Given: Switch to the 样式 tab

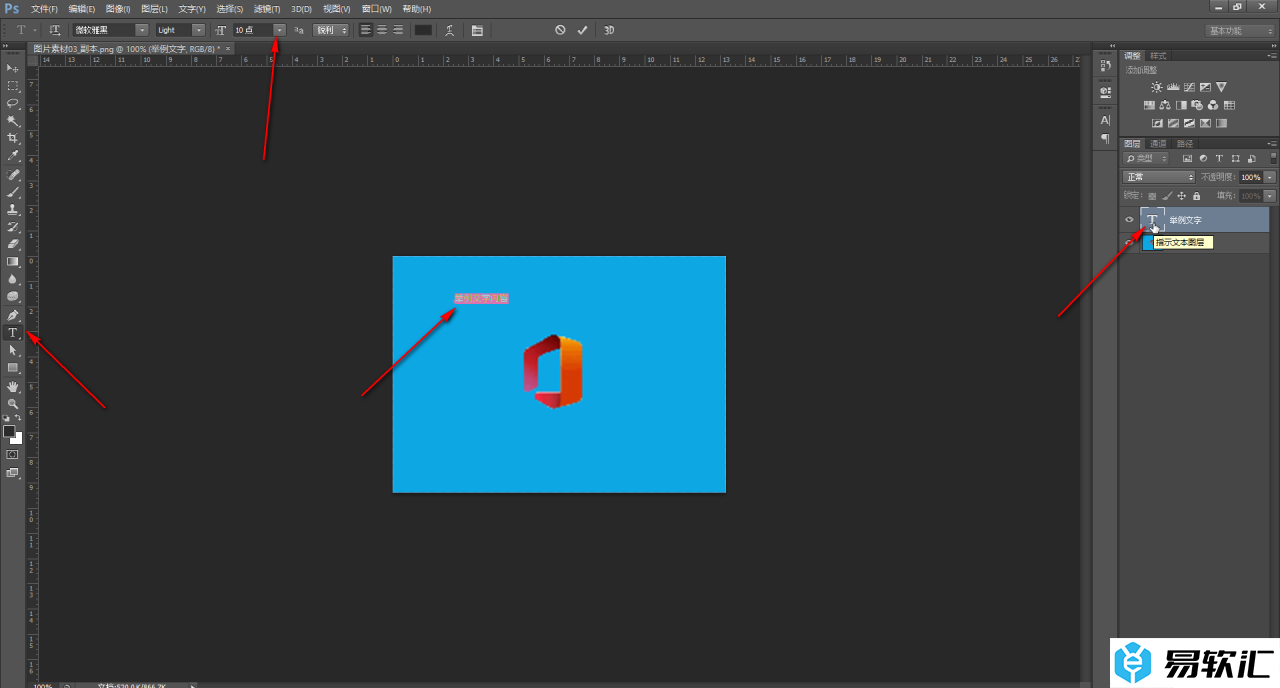Looking at the screenshot, I should (1158, 56).
